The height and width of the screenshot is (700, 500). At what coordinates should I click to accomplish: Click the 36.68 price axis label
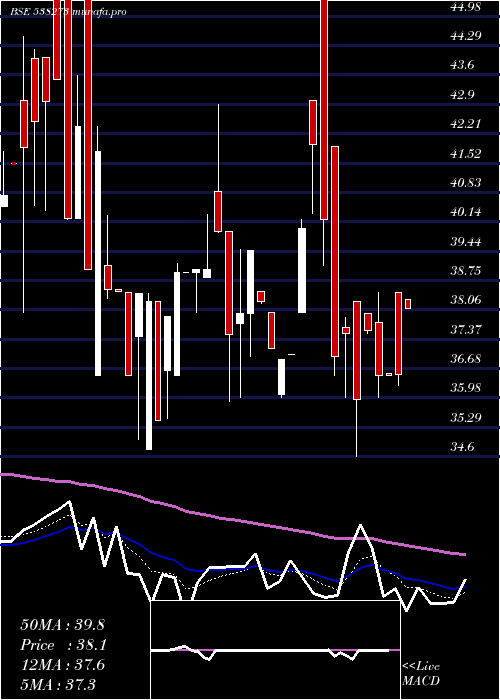click(x=467, y=359)
